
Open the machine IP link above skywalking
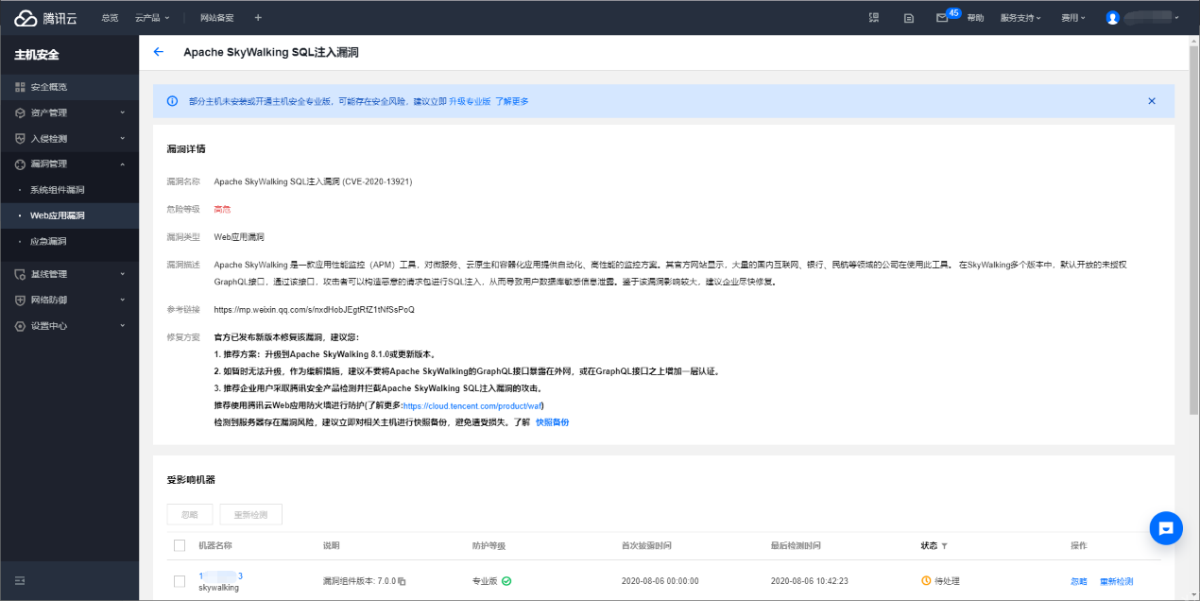tap(220, 576)
